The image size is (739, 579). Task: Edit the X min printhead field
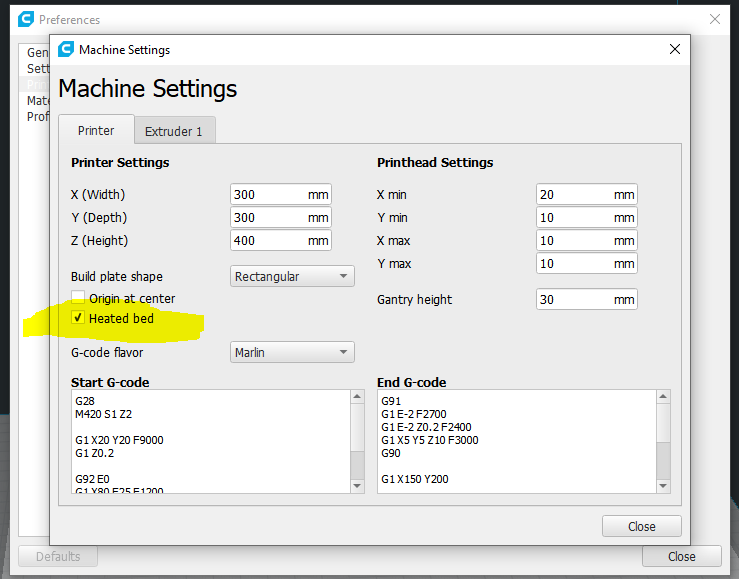(587, 194)
